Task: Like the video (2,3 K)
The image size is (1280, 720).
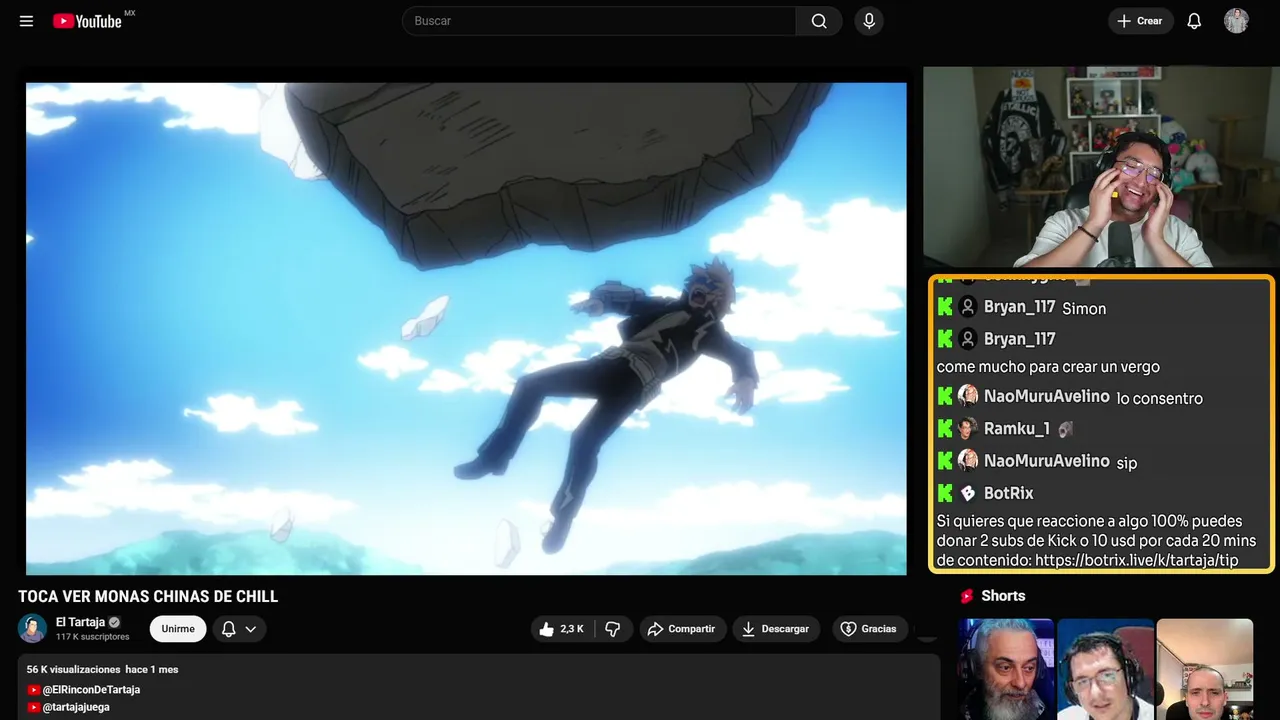Action: coord(561,629)
